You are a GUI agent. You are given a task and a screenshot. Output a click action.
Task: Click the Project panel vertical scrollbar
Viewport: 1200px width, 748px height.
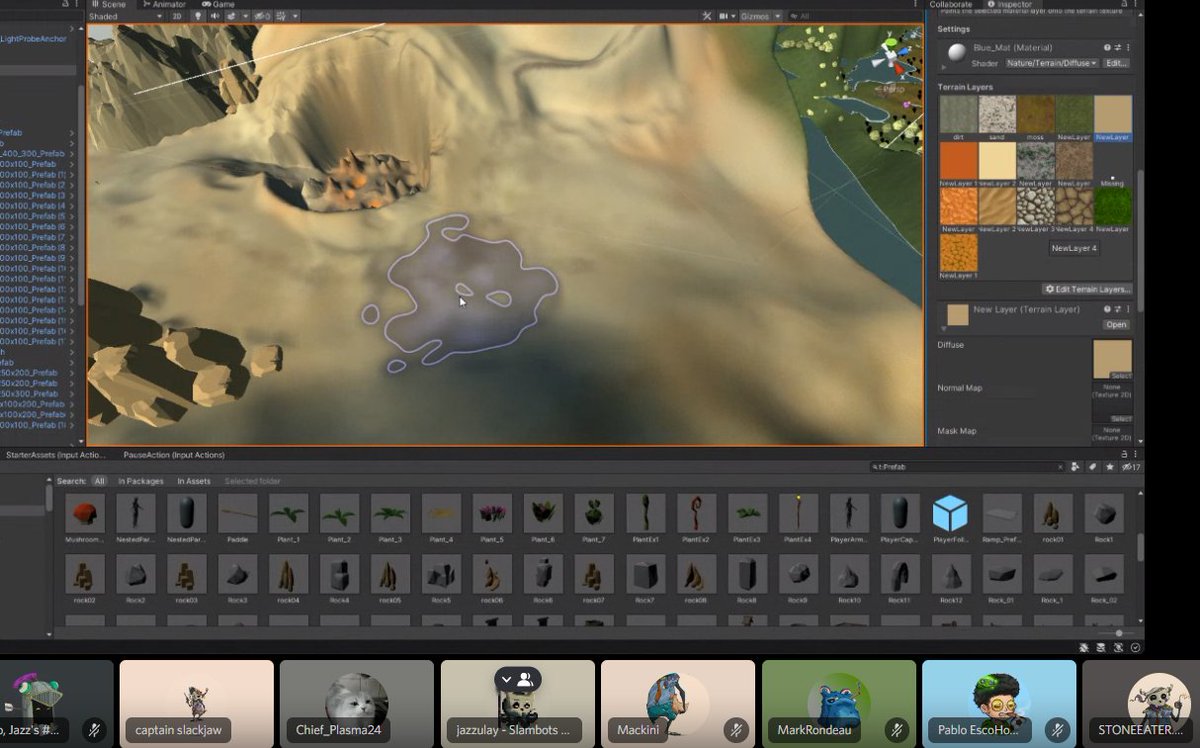coord(1141,548)
